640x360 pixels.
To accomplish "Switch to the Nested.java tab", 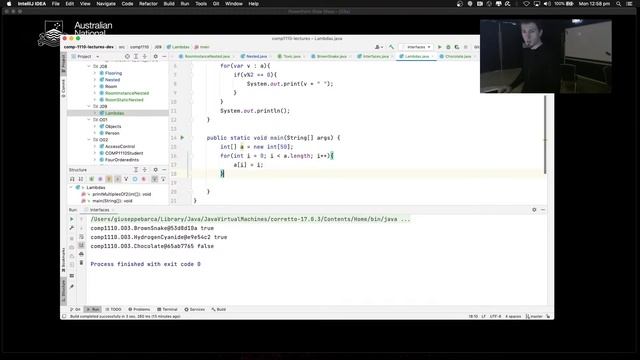I will pyautogui.click(x=256, y=56).
